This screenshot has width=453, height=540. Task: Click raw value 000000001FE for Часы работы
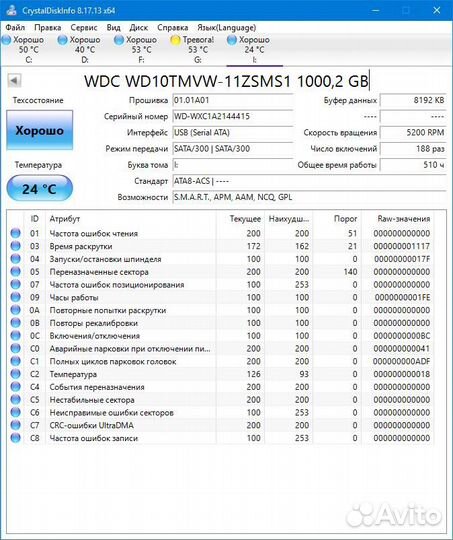coord(402,297)
